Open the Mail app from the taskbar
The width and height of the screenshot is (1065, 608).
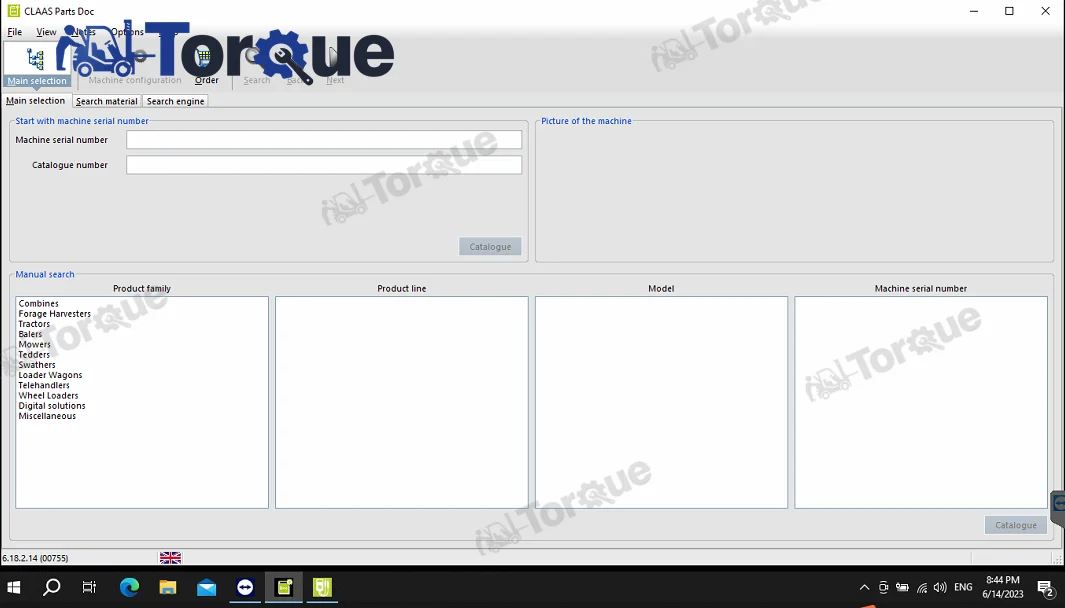206,587
